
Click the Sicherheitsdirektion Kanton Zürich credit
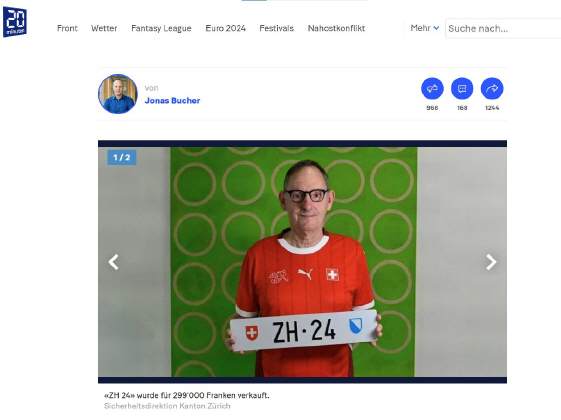[x=167, y=406]
